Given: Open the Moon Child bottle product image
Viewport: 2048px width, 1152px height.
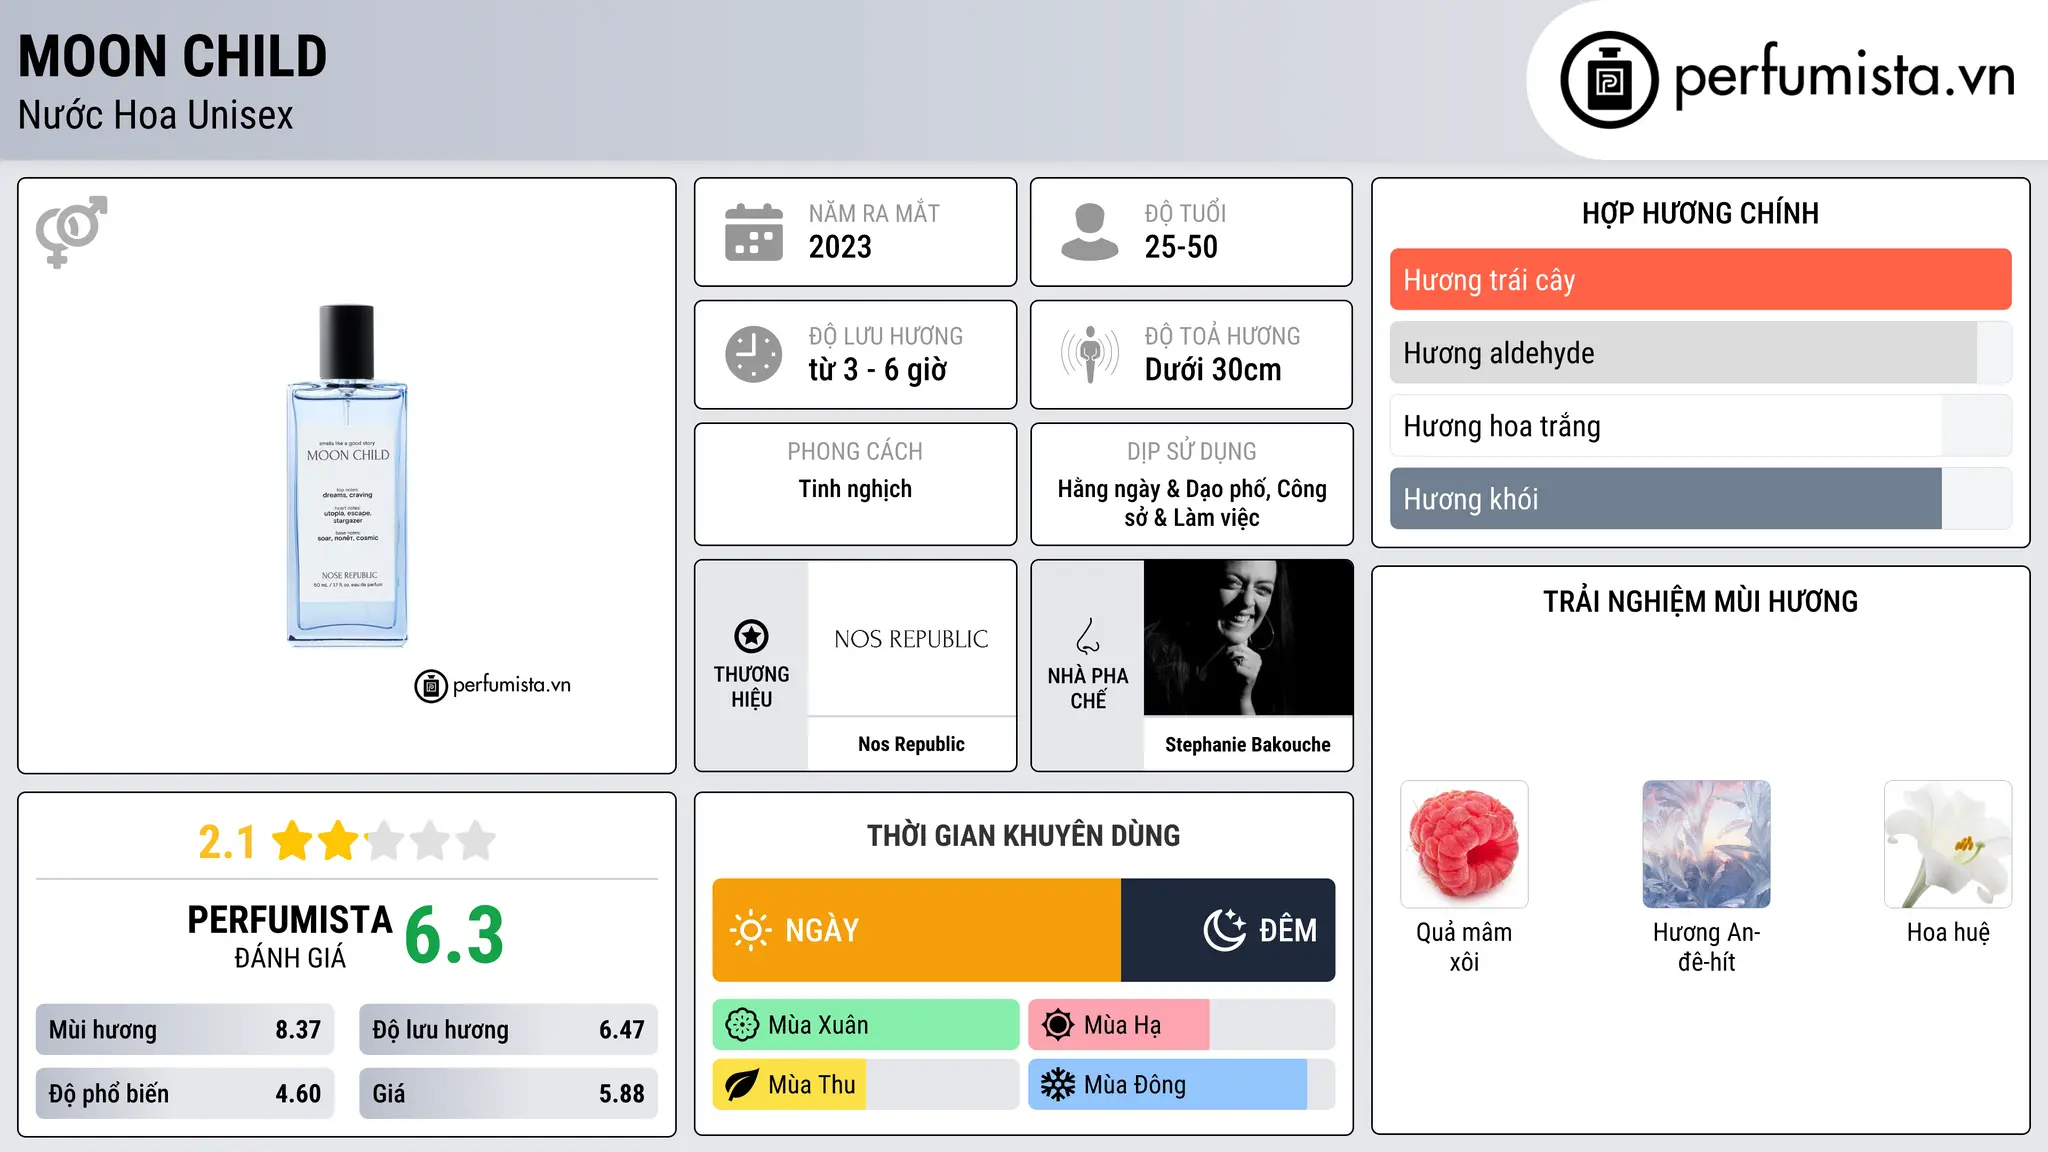Looking at the screenshot, I should (x=347, y=476).
